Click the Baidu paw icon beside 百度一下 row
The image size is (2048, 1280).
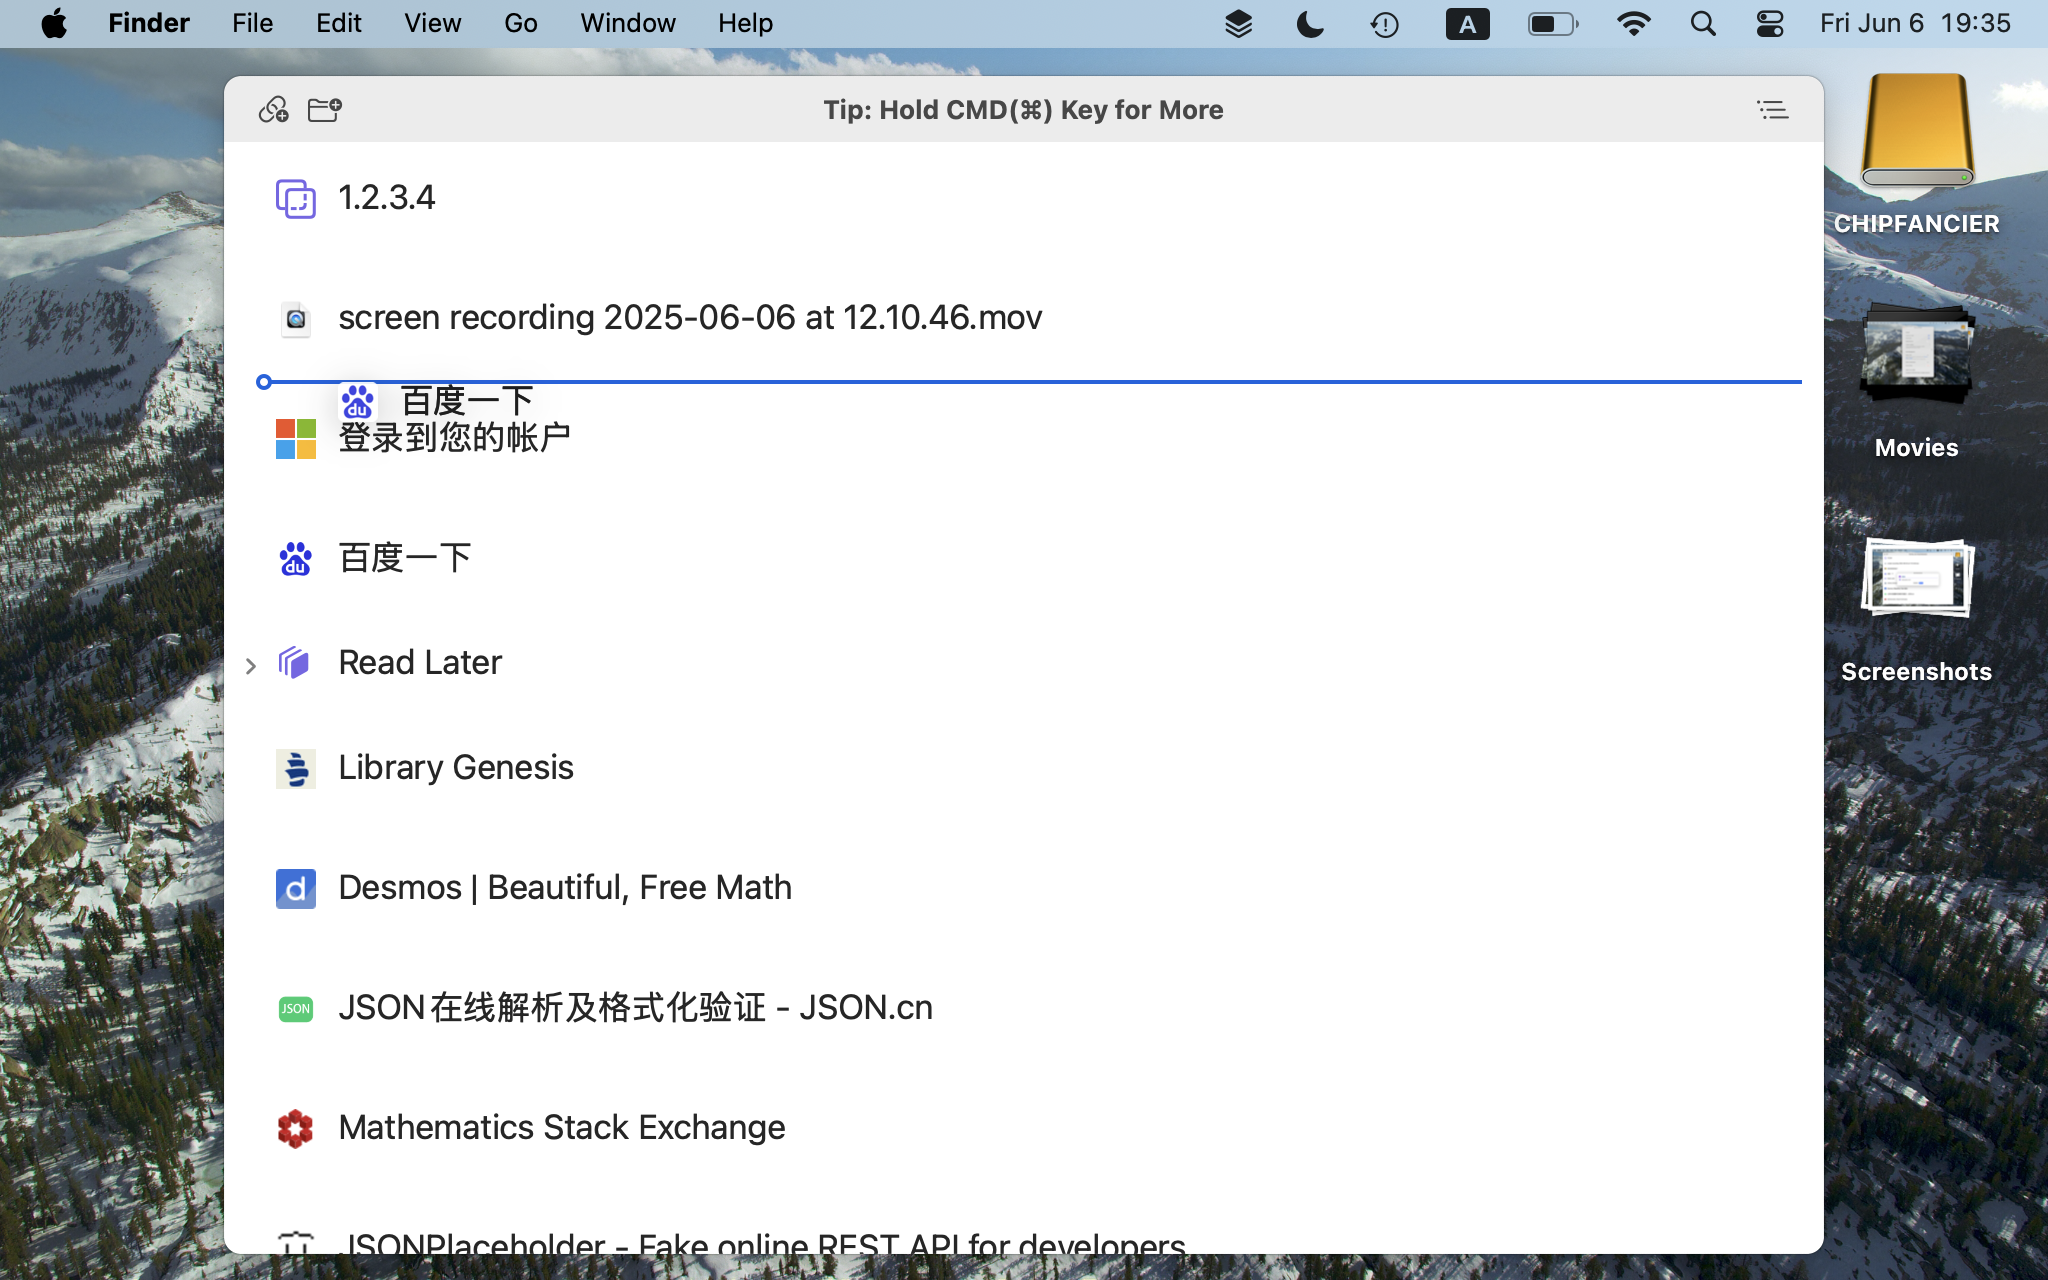click(295, 558)
